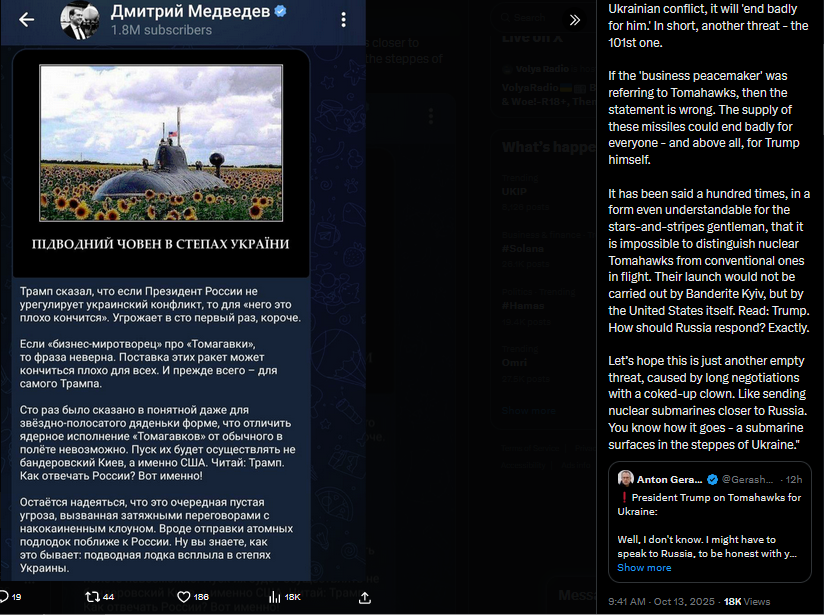Click the 12h time on quoted post

click(794, 479)
